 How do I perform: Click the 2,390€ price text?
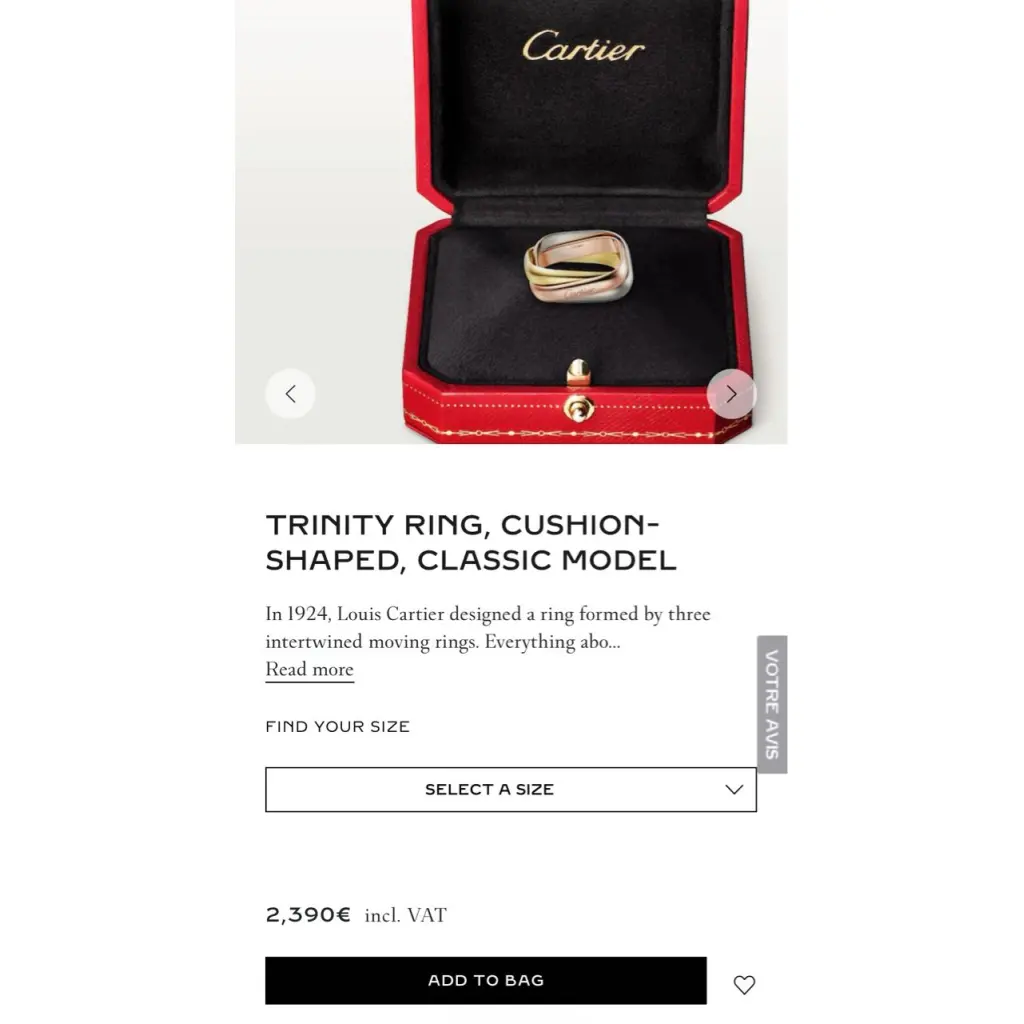pyautogui.click(x=308, y=914)
